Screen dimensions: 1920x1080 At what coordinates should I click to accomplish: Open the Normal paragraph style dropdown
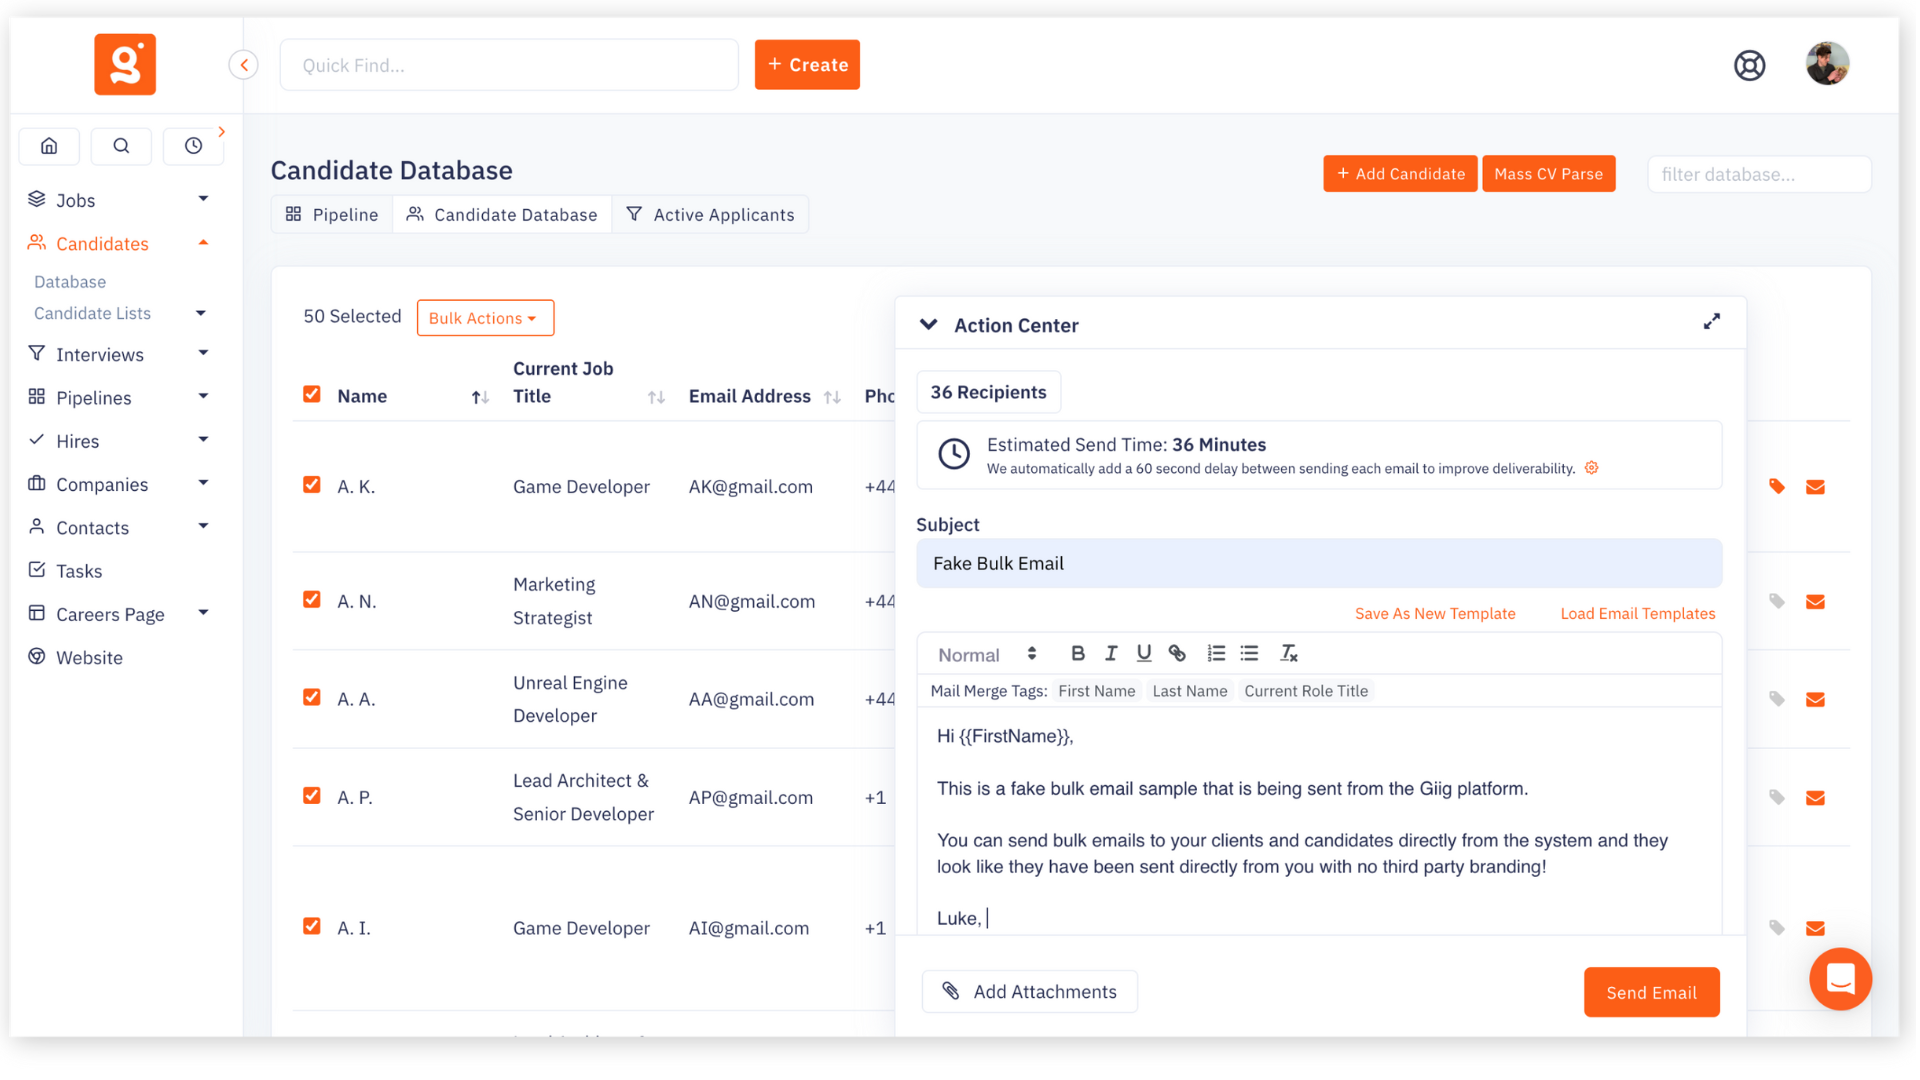985,653
